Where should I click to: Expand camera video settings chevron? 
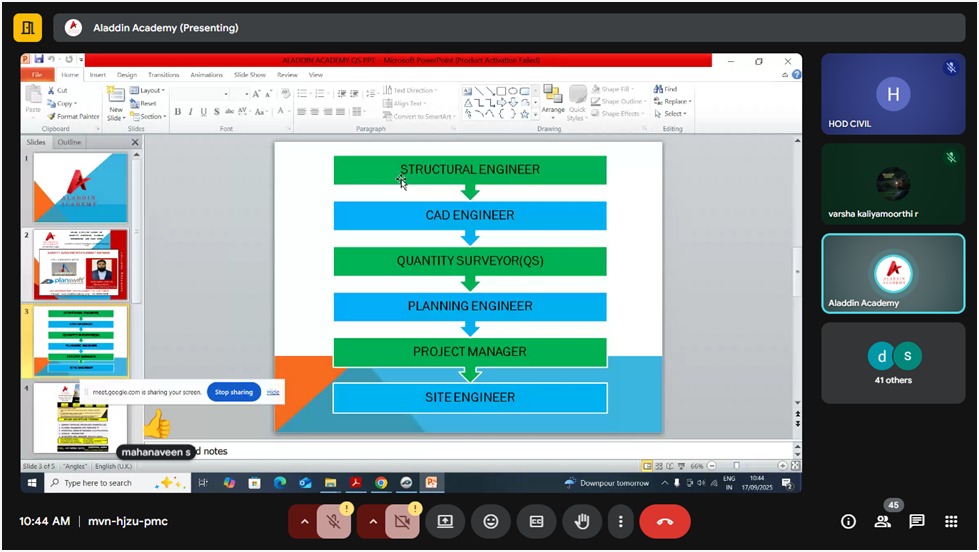(x=372, y=521)
